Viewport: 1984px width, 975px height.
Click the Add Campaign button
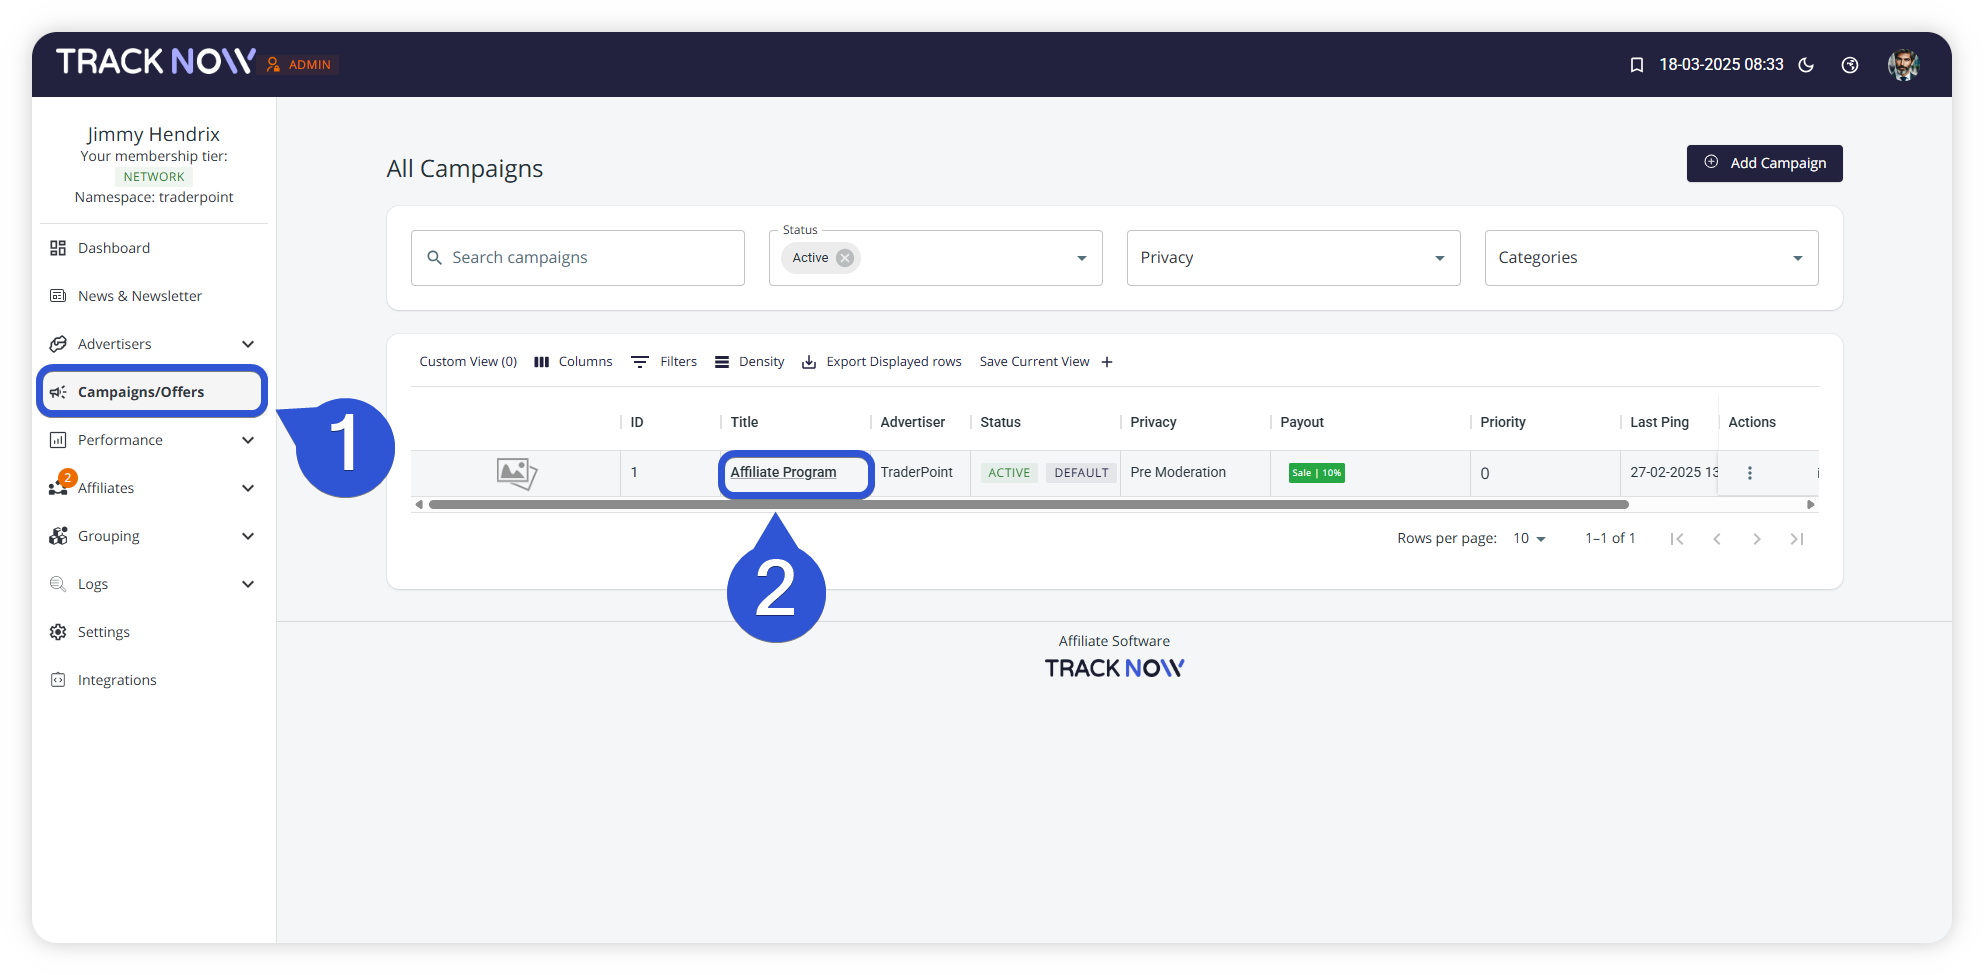pyautogui.click(x=1764, y=163)
